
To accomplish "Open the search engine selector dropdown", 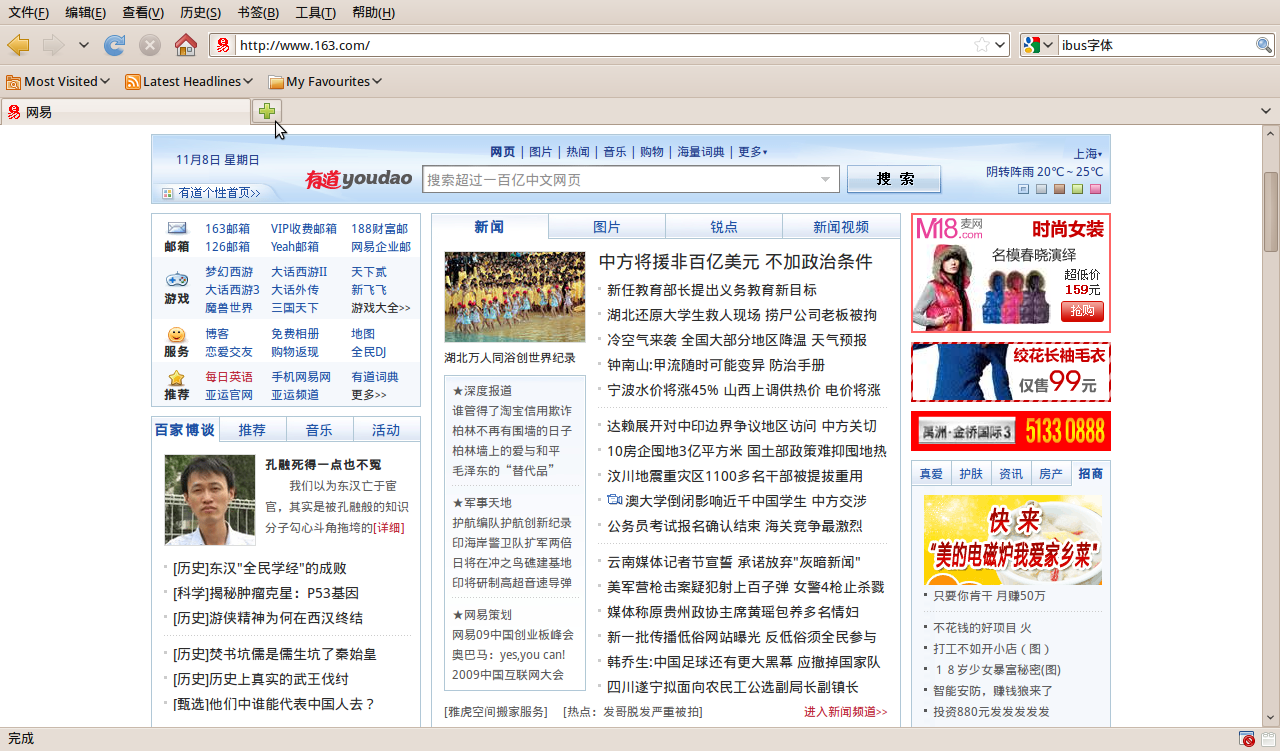I will pyautogui.click(x=1039, y=45).
